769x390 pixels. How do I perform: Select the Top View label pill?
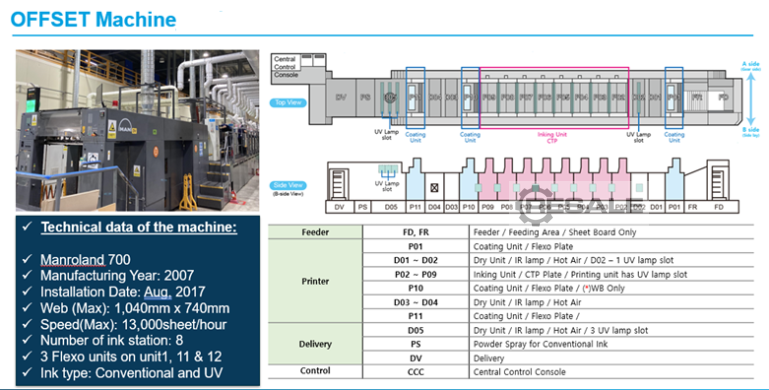(x=288, y=103)
